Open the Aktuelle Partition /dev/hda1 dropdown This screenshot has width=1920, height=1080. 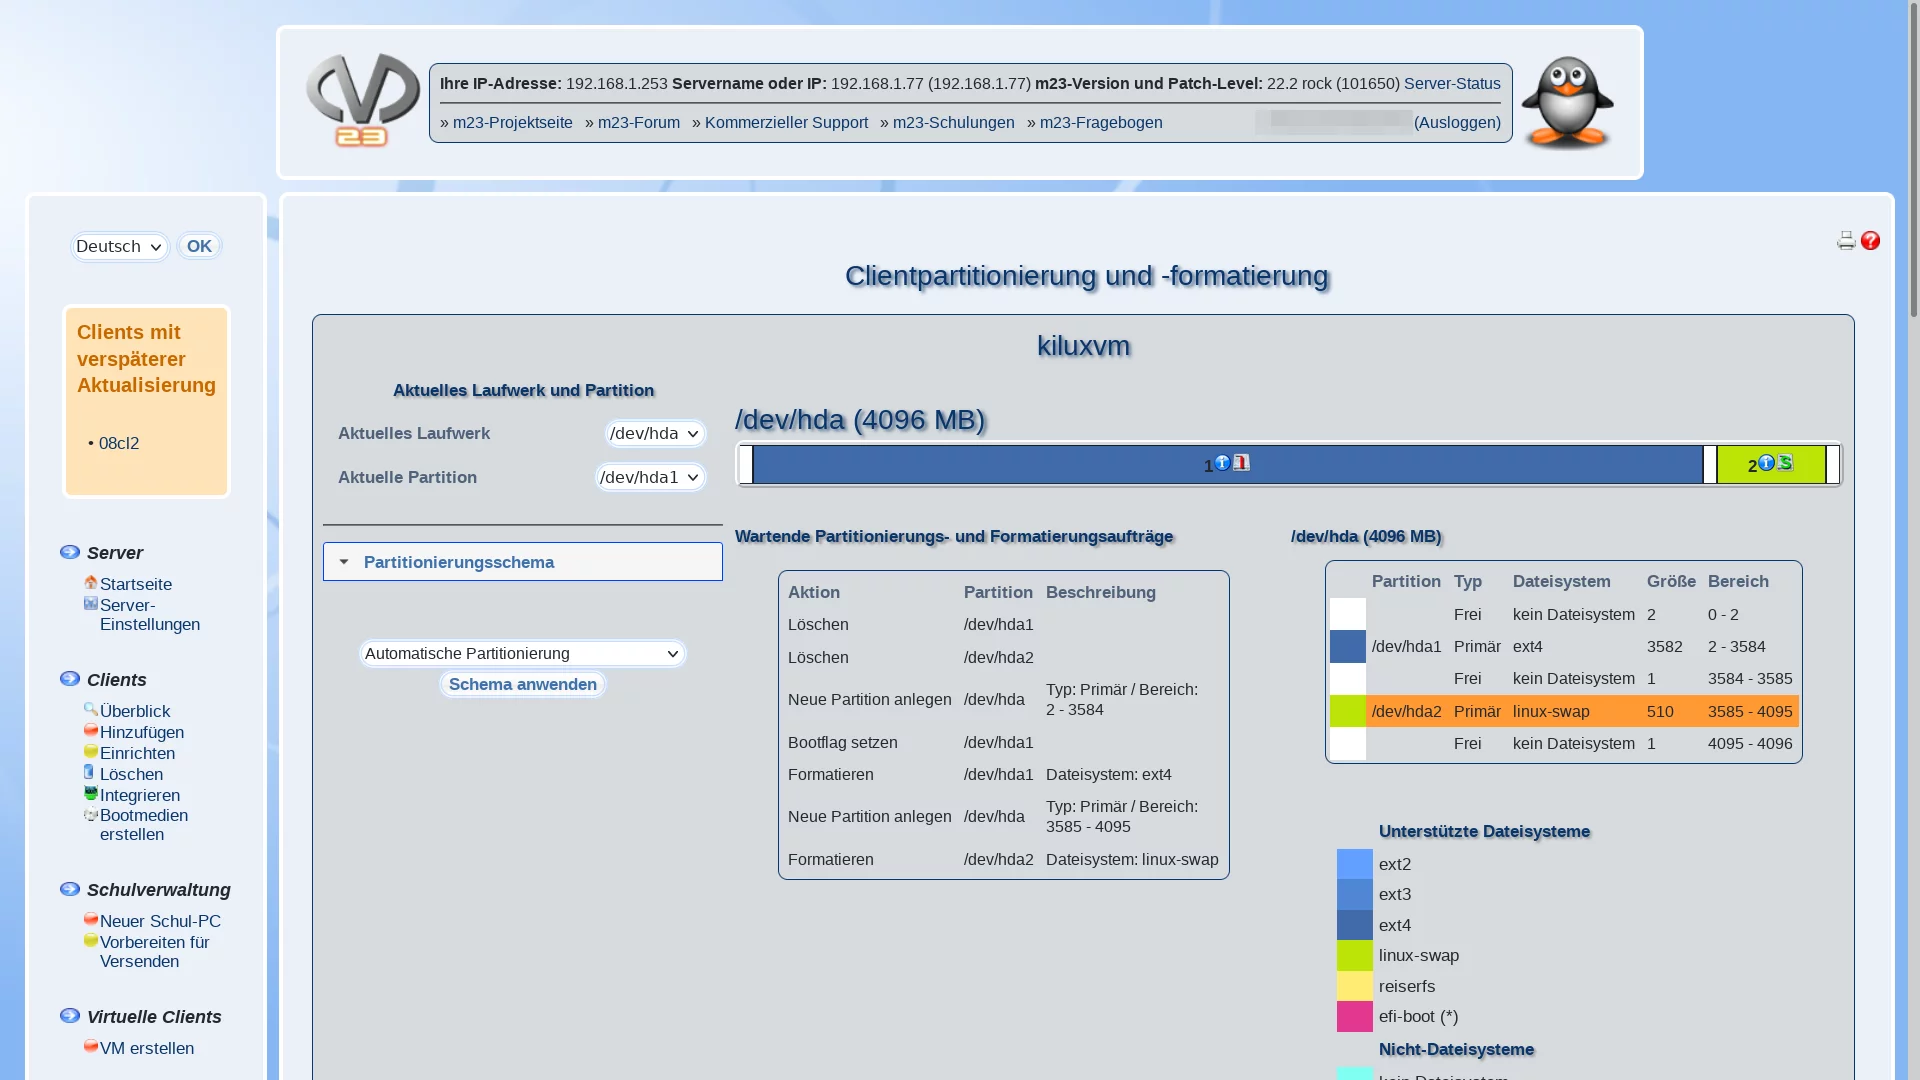pos(650,478)
